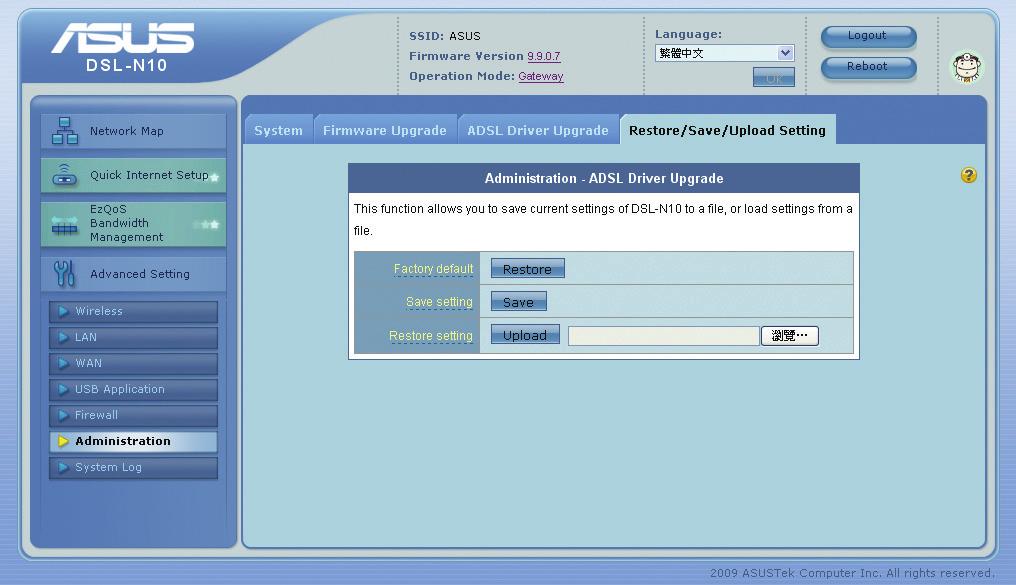The image size is (1016, 585).
Task: Open Advanced Setting from the sidebar
Action: (133, 274)
